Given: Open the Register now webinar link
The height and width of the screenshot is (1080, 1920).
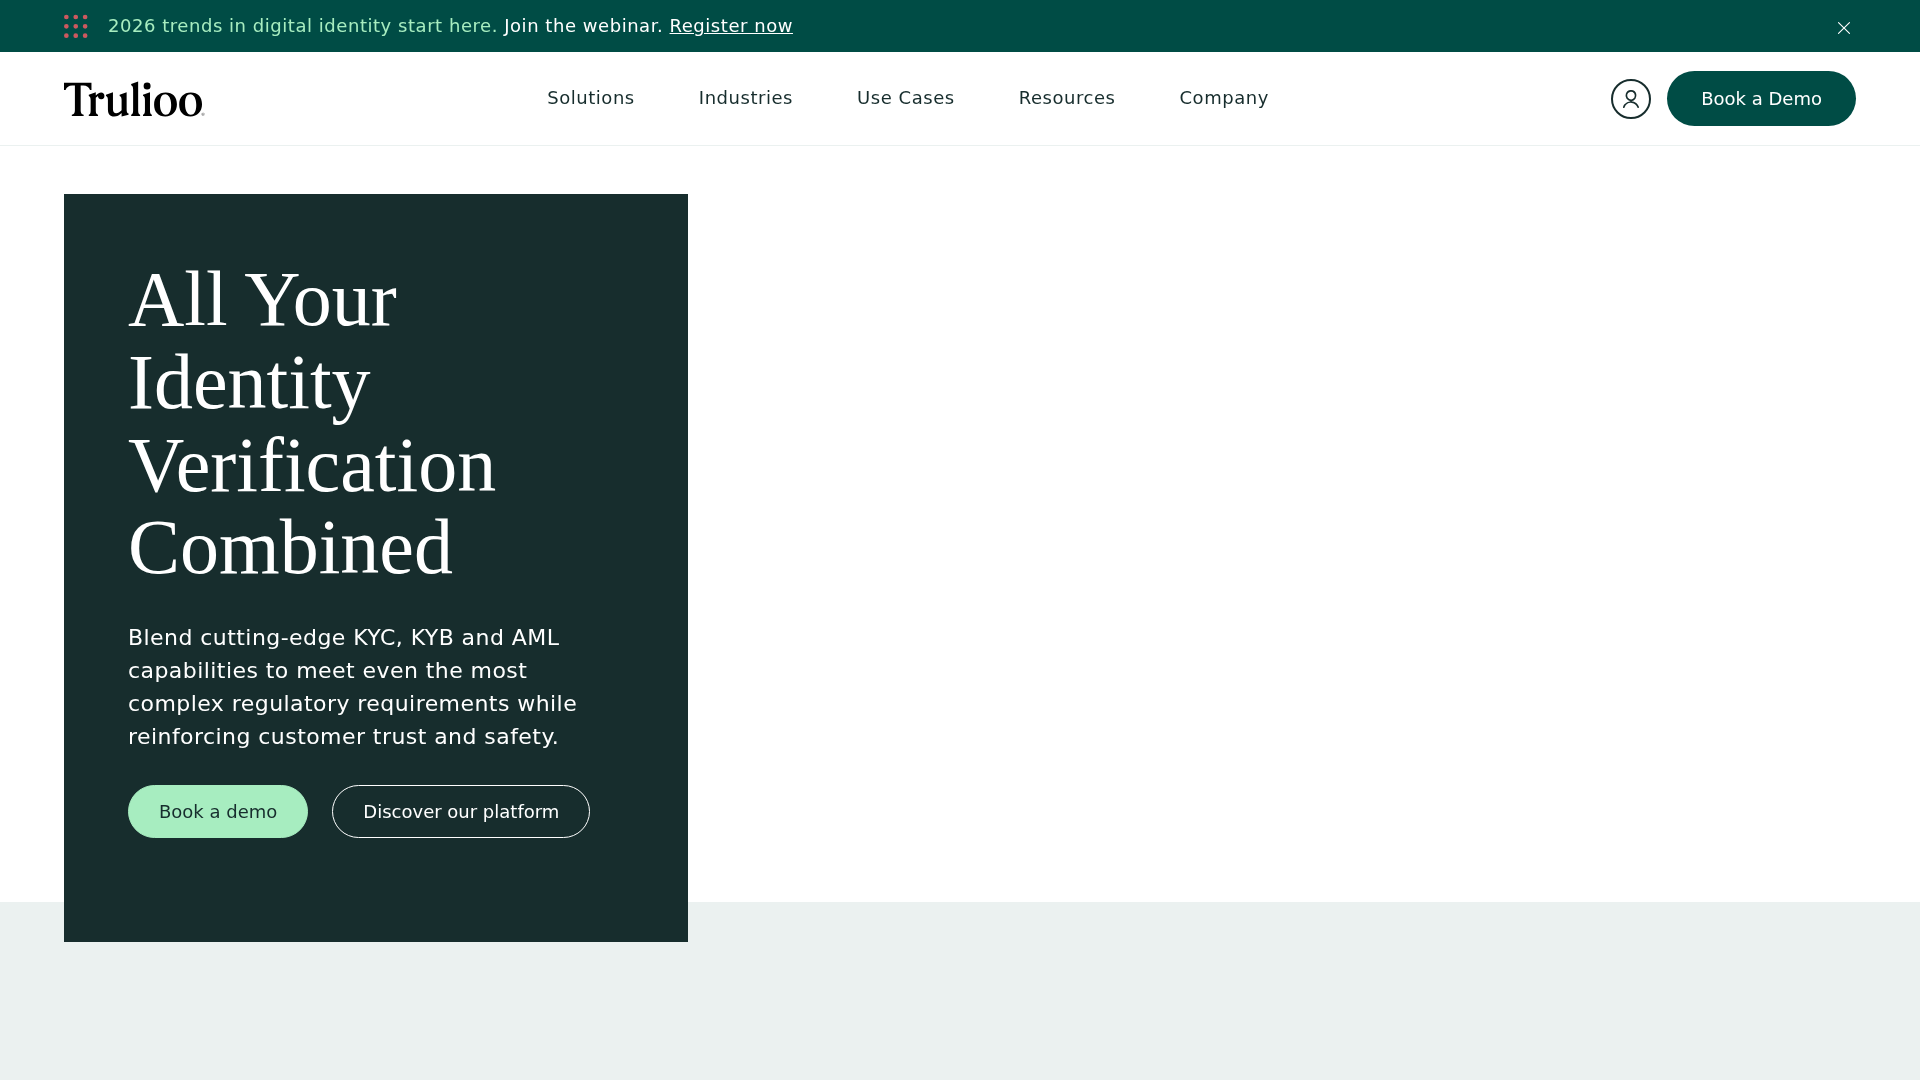Looking at the screenshot, I should [x=730, y=26].
